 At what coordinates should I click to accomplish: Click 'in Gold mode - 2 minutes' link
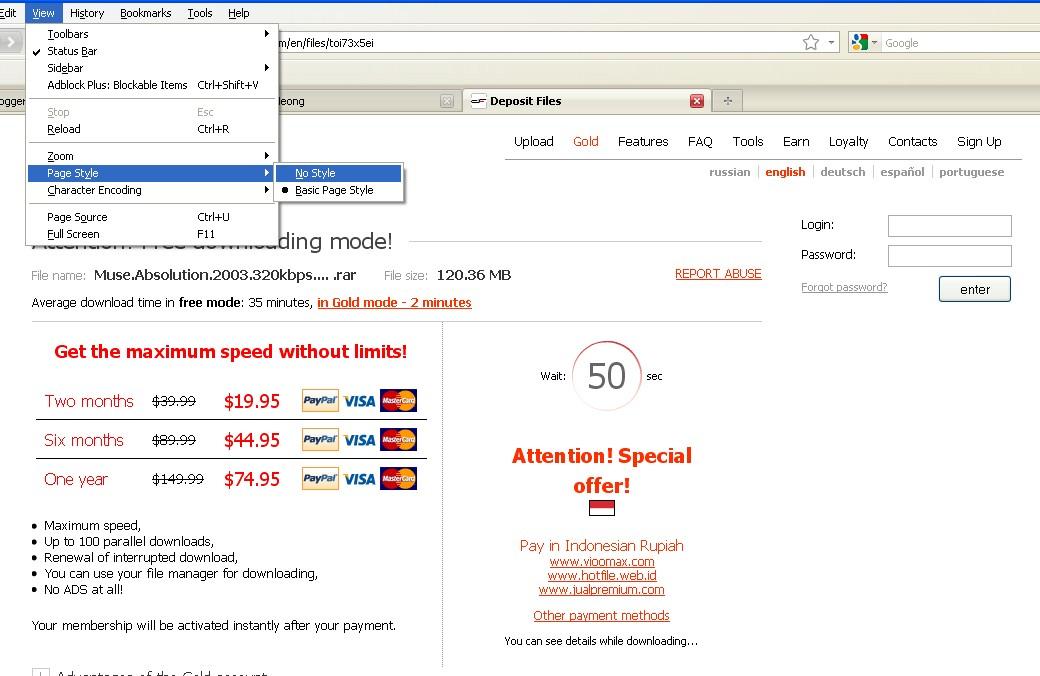click(394, 303)
